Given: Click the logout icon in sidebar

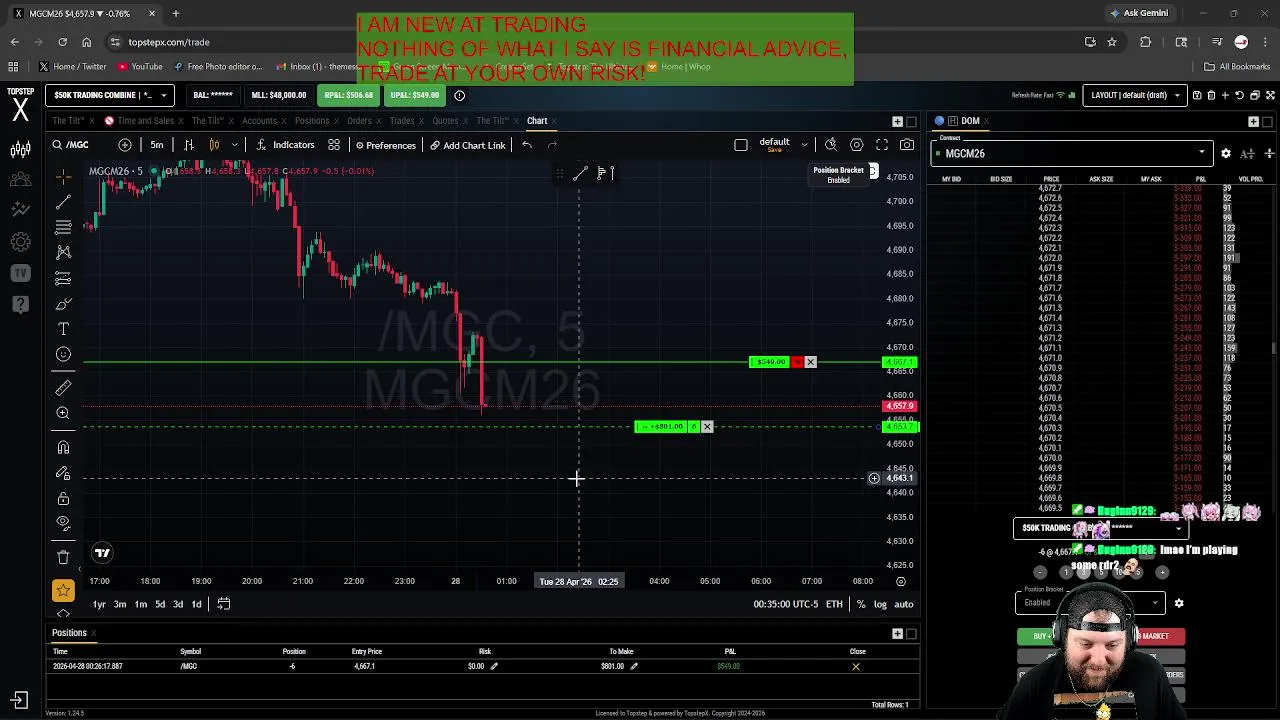Looking at the screenshot, I should [20, 700].
